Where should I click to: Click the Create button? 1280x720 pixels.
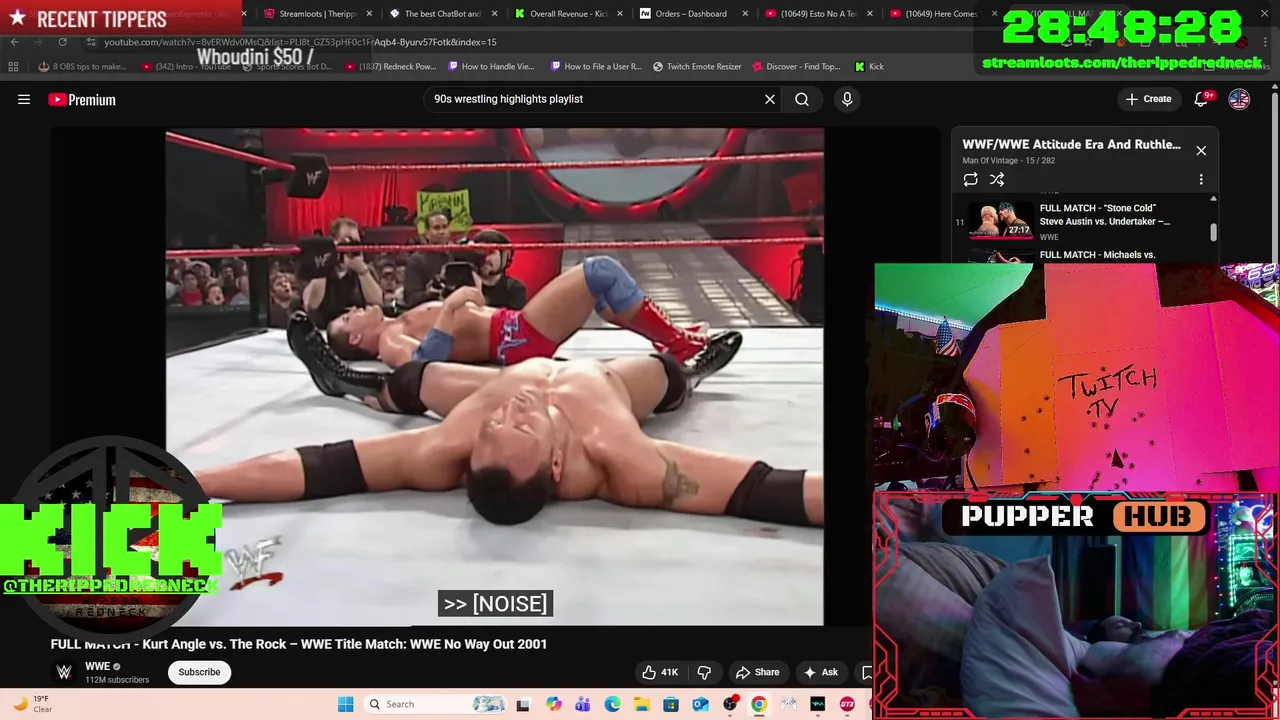coord(1148,99)
